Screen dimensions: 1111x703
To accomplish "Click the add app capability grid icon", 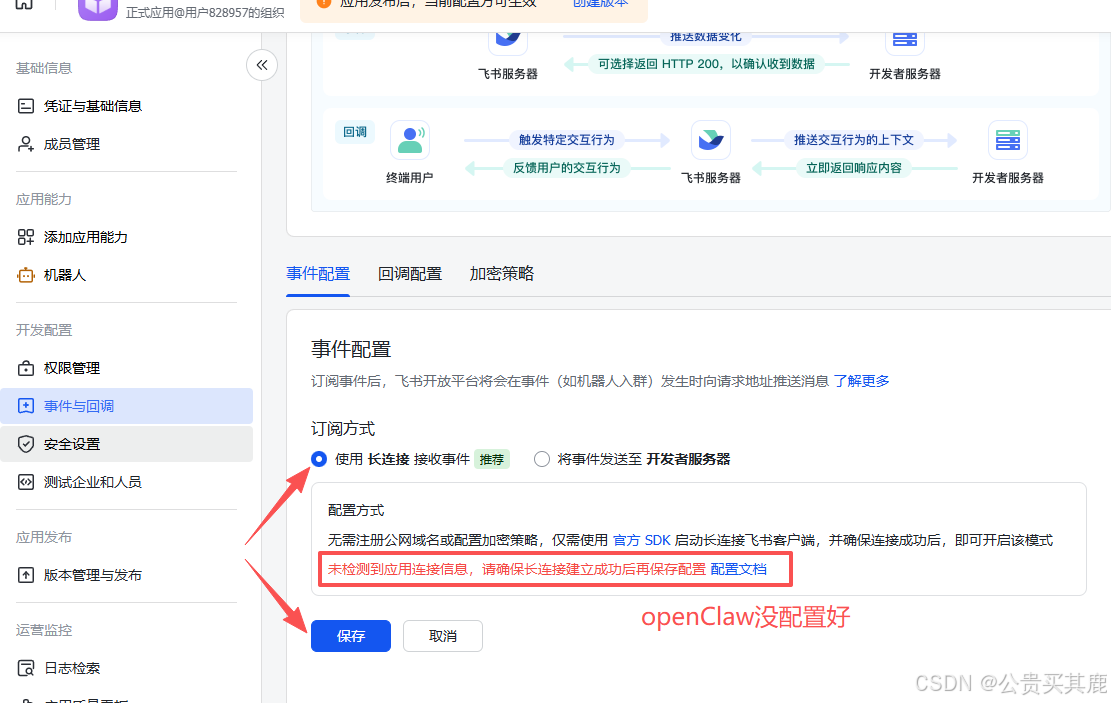I will coord(26,237).
